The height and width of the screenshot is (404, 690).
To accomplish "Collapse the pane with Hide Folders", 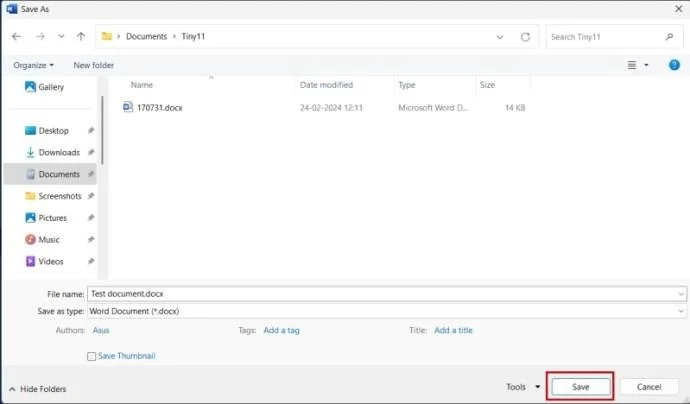I will click(x=36, y=388).
